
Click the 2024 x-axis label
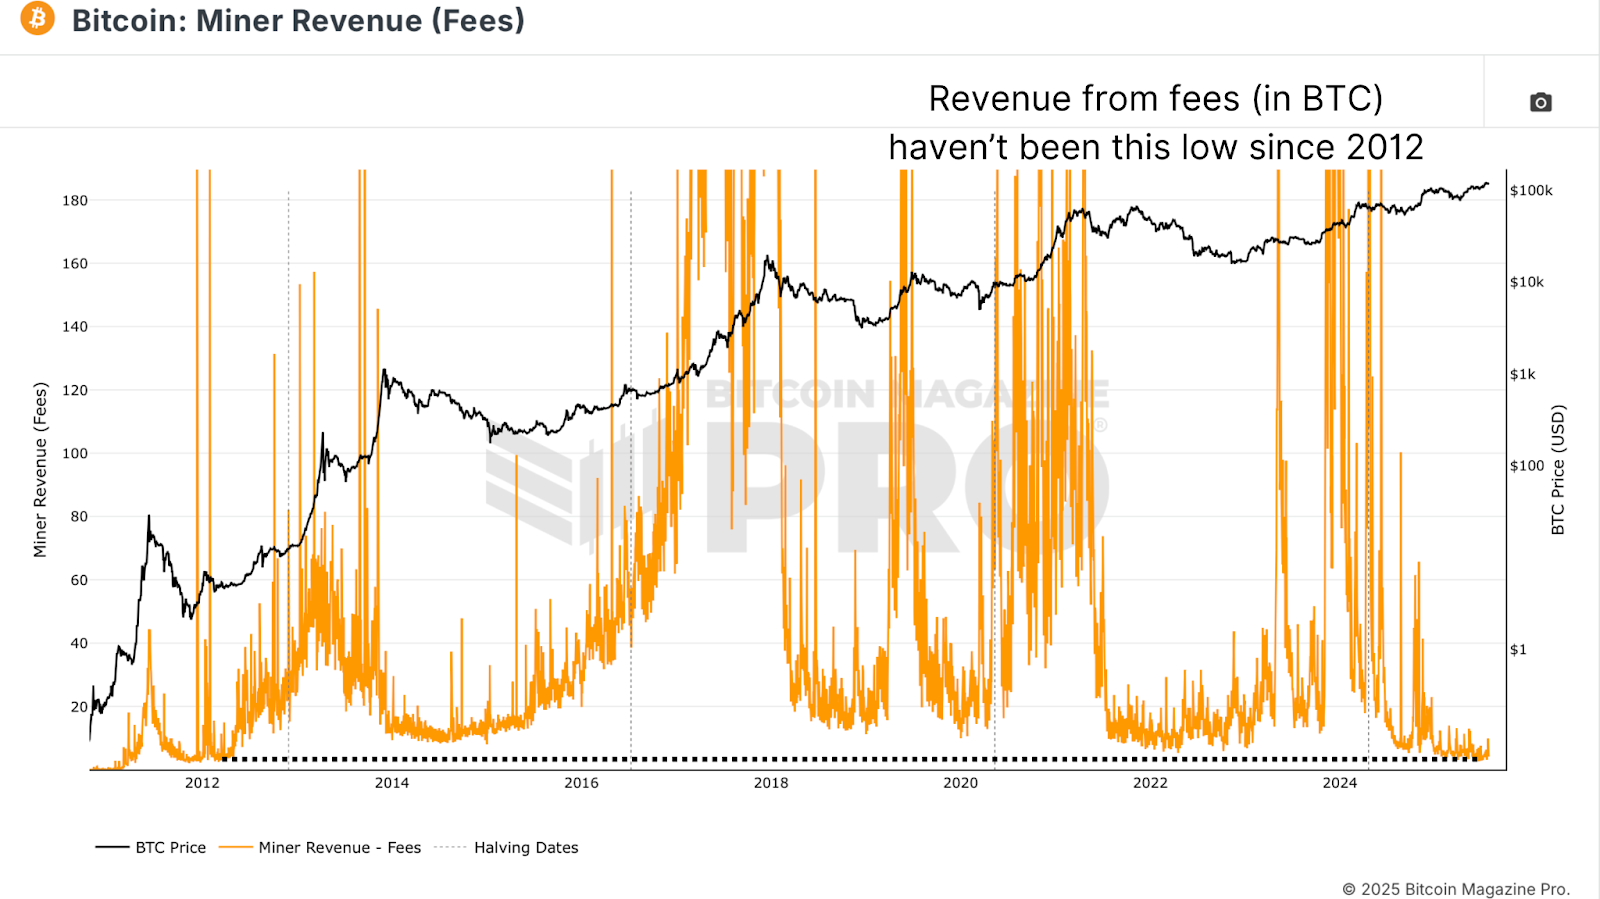(x=1340, y=783)
